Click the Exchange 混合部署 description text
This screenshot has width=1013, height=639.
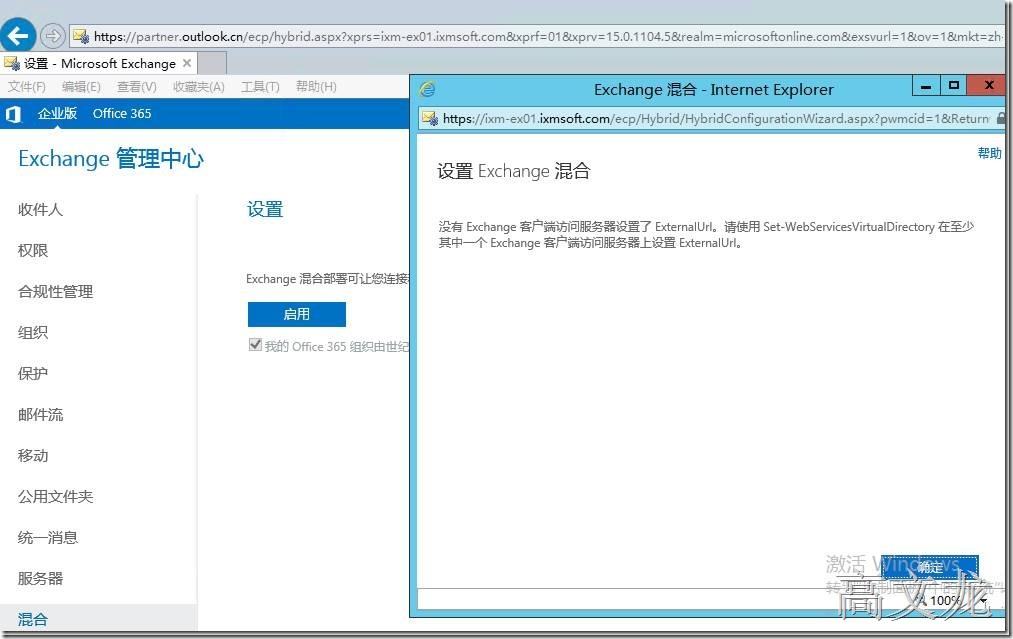tap(328, 279)
